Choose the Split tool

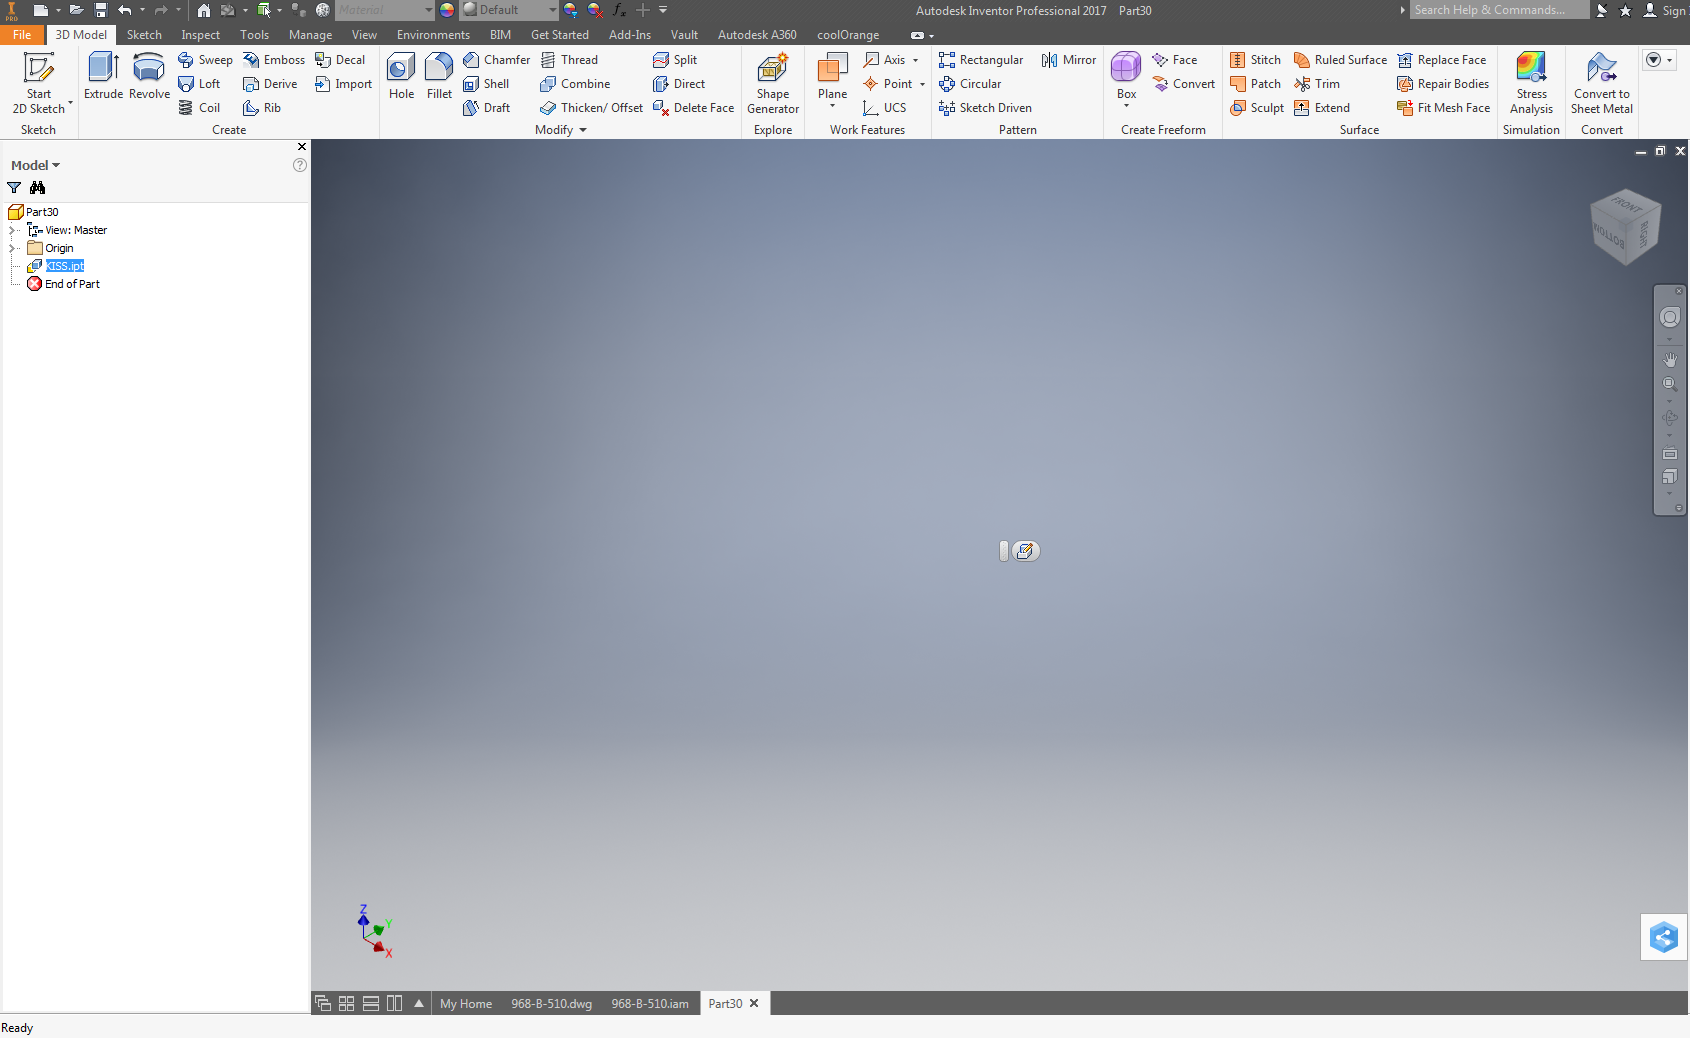(675, 60)
